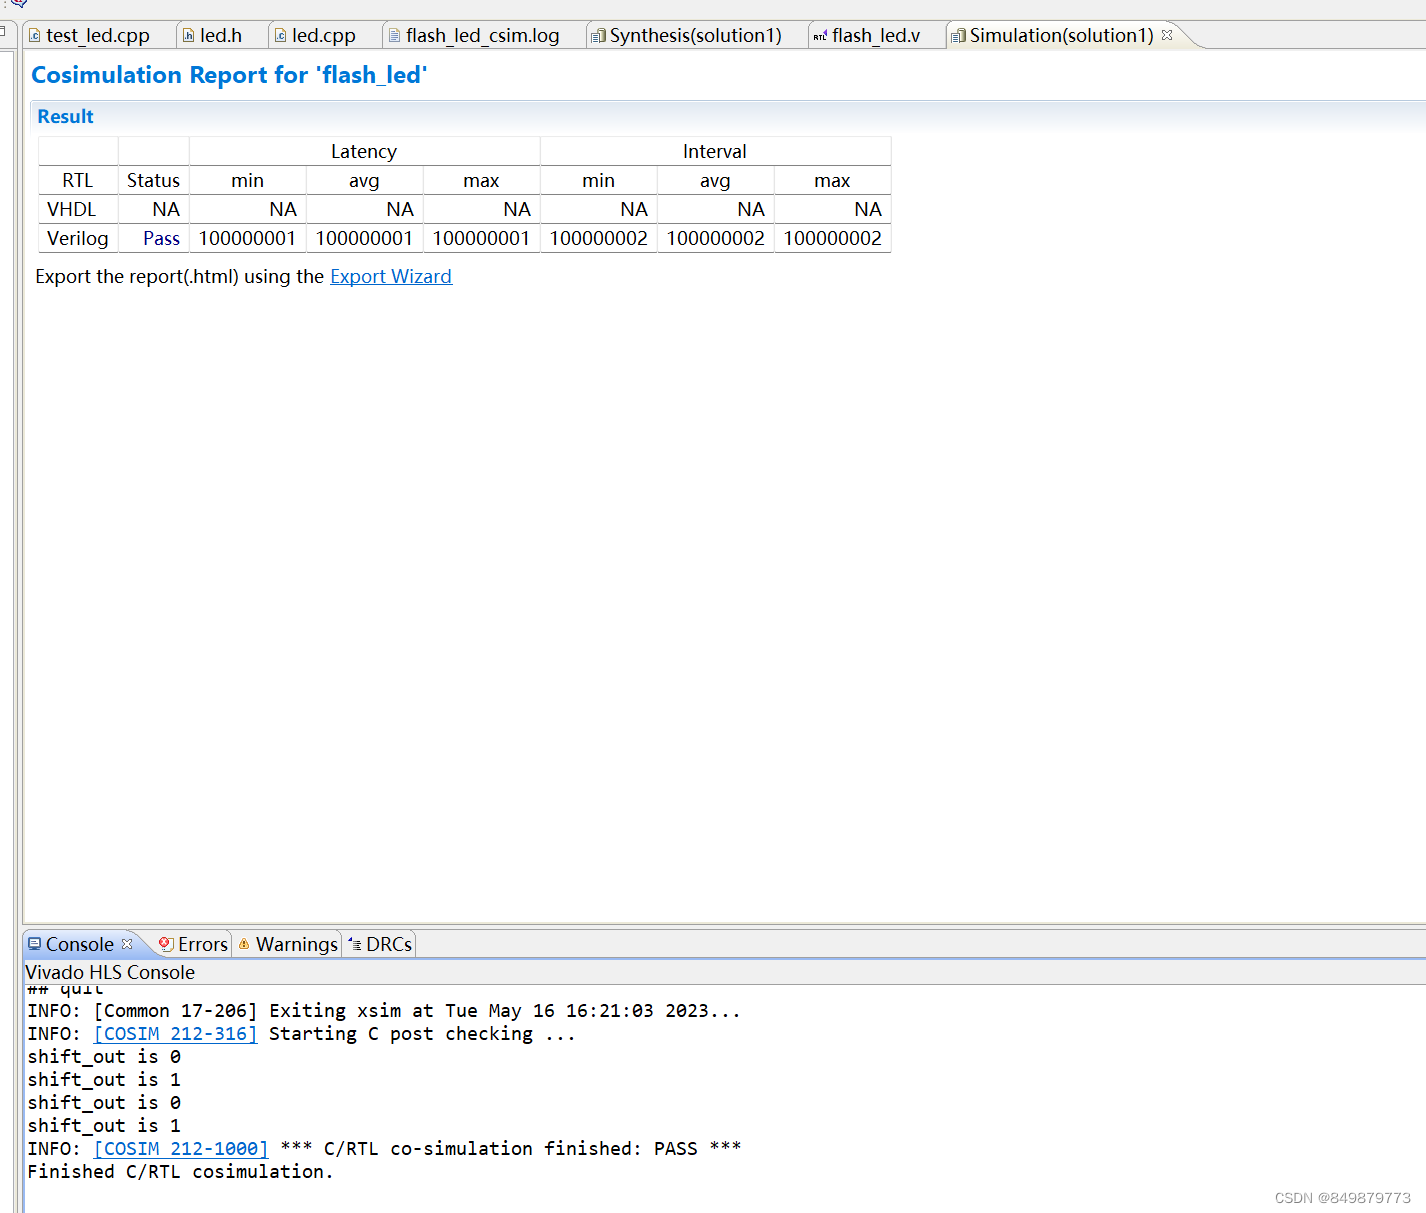Click the Result section header
This screenshot has height=1213, width=1426.
click(66, 117)
